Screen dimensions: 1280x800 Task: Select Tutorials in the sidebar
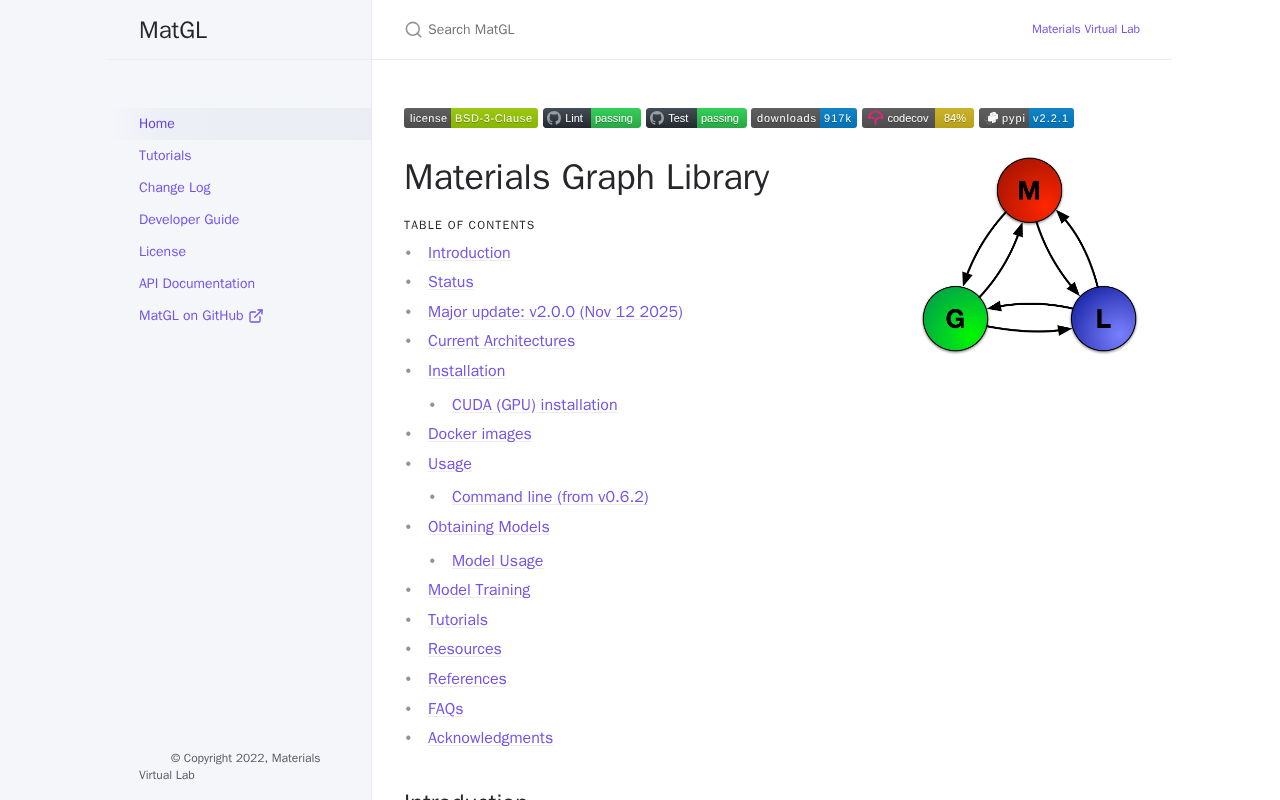pyautogui.click(x=165, y=156)
